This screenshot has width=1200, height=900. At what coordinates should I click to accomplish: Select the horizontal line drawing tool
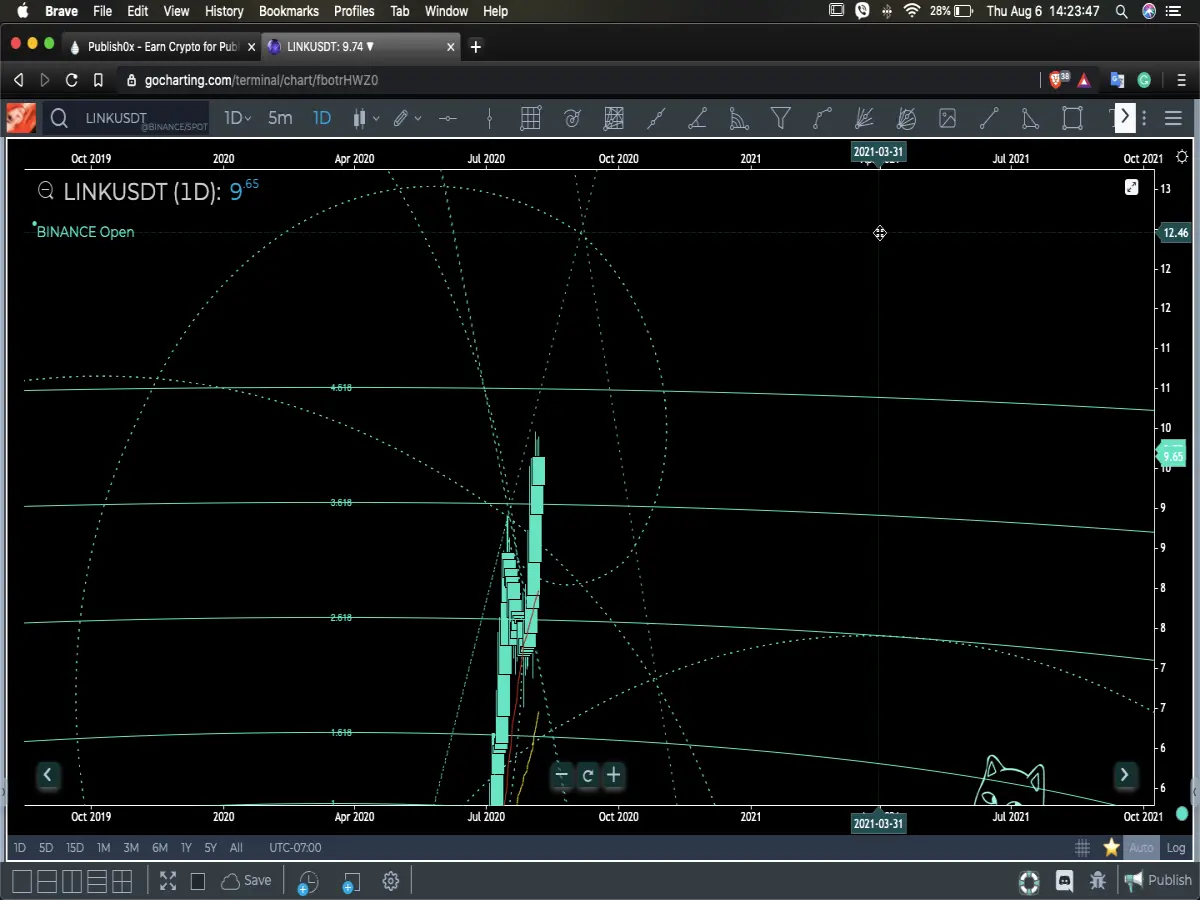point(447,118)
